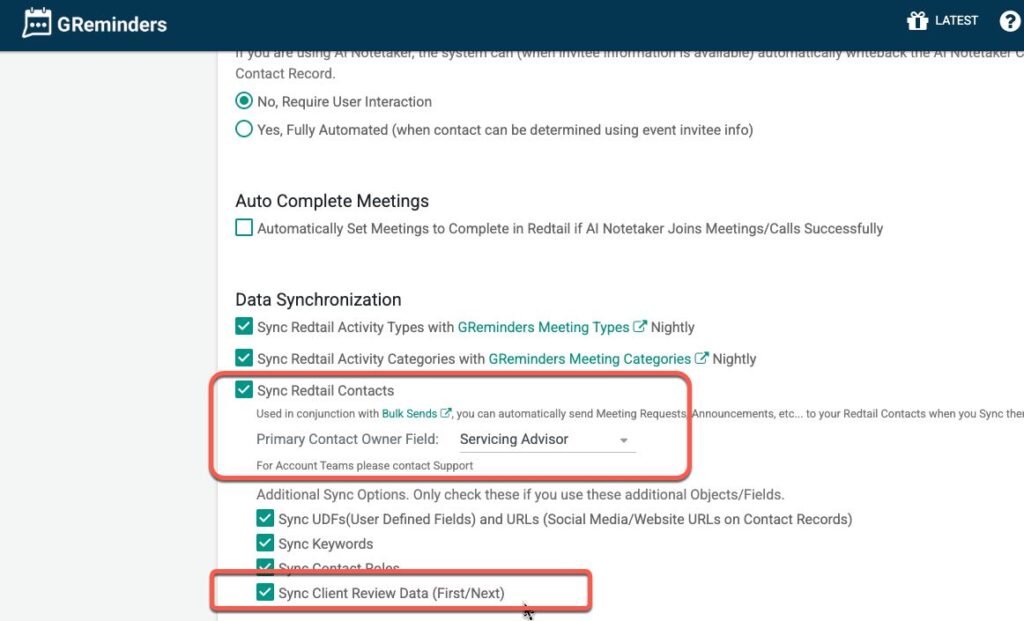1024x621 pixels.
Task: Click external link icon after Meeting Categories
Action: (x=702, y=358)
